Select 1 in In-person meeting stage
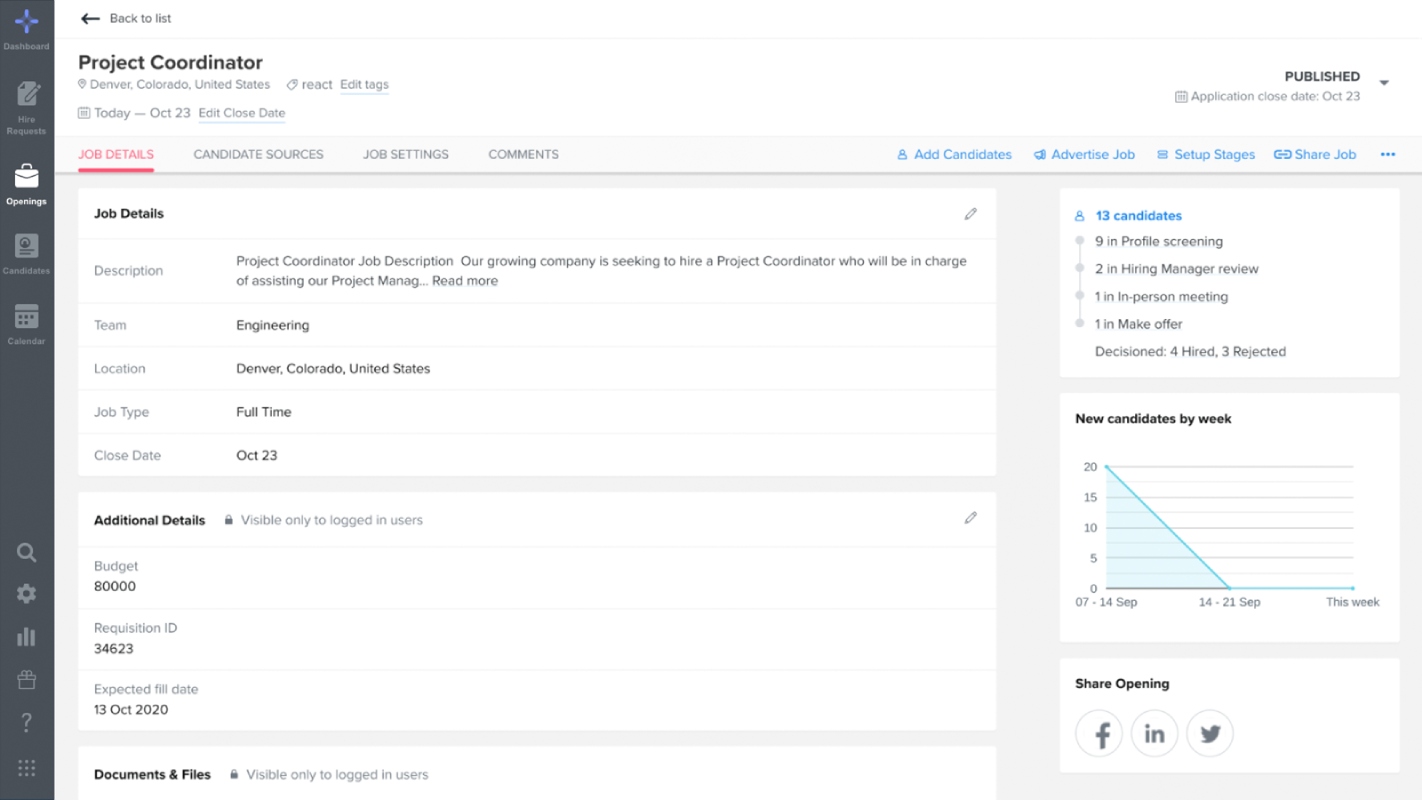The height and width of the screenshot is (800, 1422). [1161, 297]
